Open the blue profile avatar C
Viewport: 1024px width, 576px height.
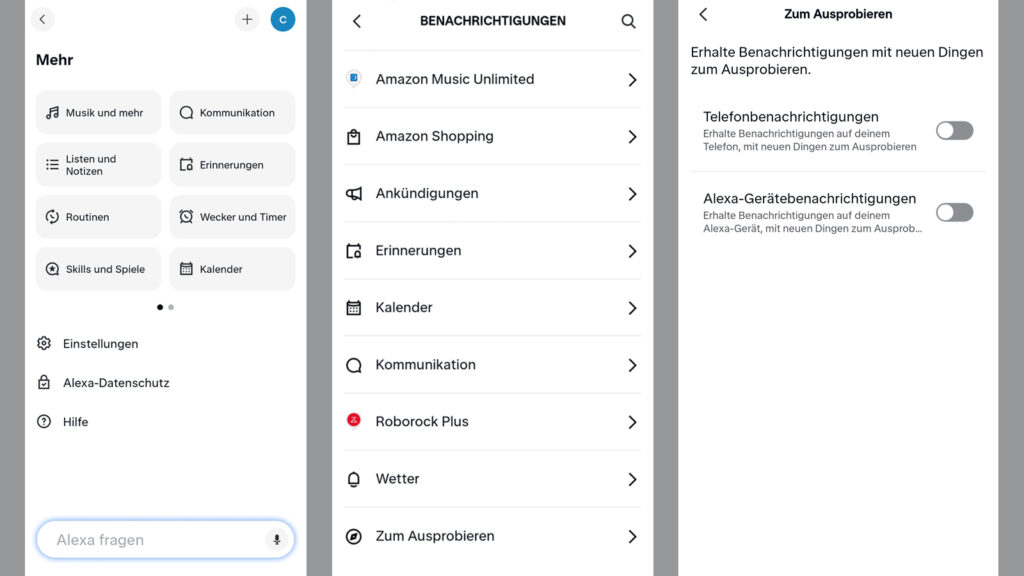[283, 20]
